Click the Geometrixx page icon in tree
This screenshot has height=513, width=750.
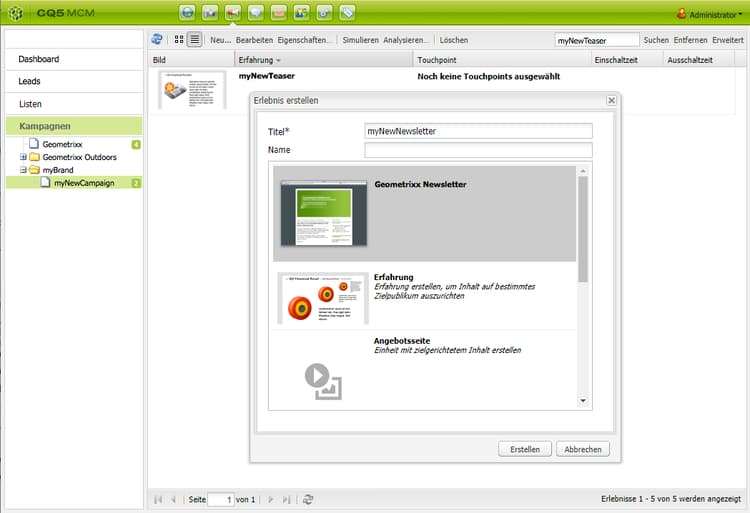click(33, 143)
